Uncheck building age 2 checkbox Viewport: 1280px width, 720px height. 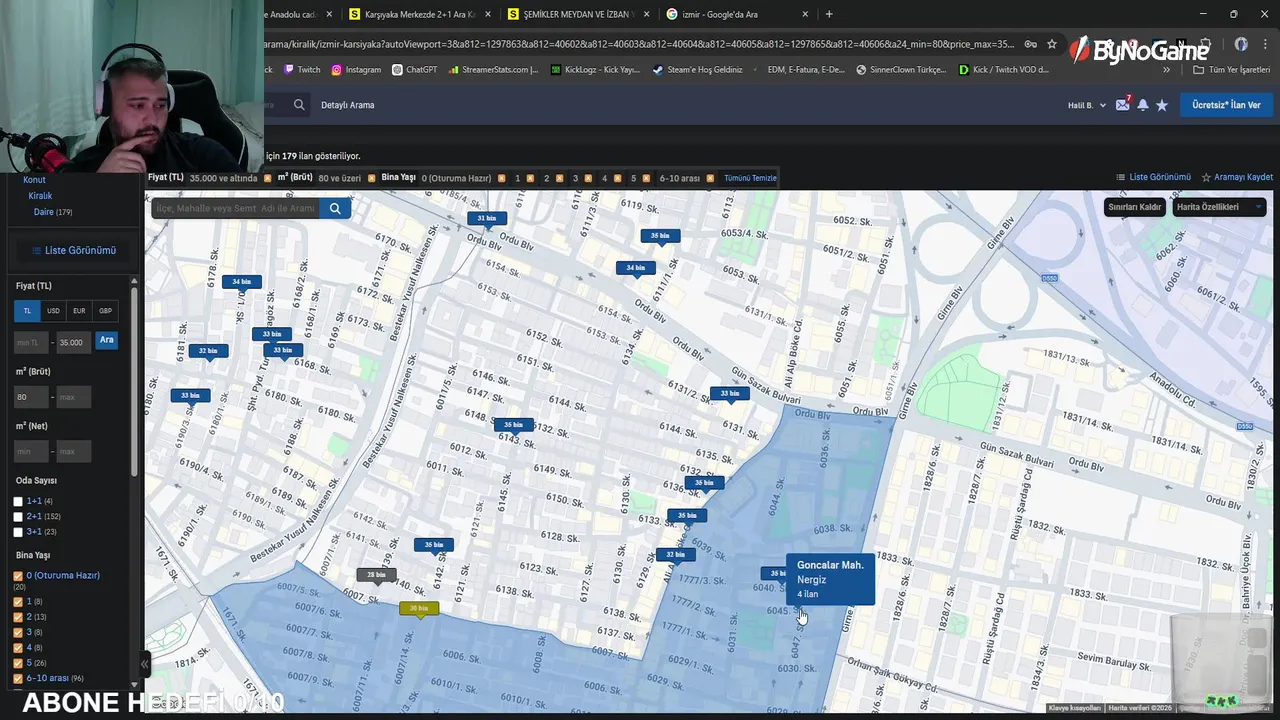[18, 617]
